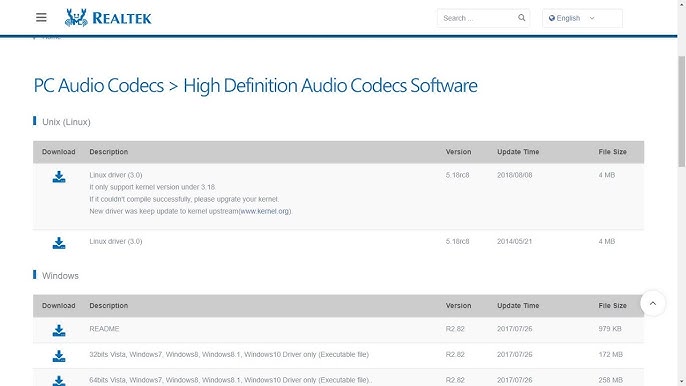Viewport: 686px width, 386px height.
Task: Click the page vertical scrollbar thumb
Action: [681, 111]
